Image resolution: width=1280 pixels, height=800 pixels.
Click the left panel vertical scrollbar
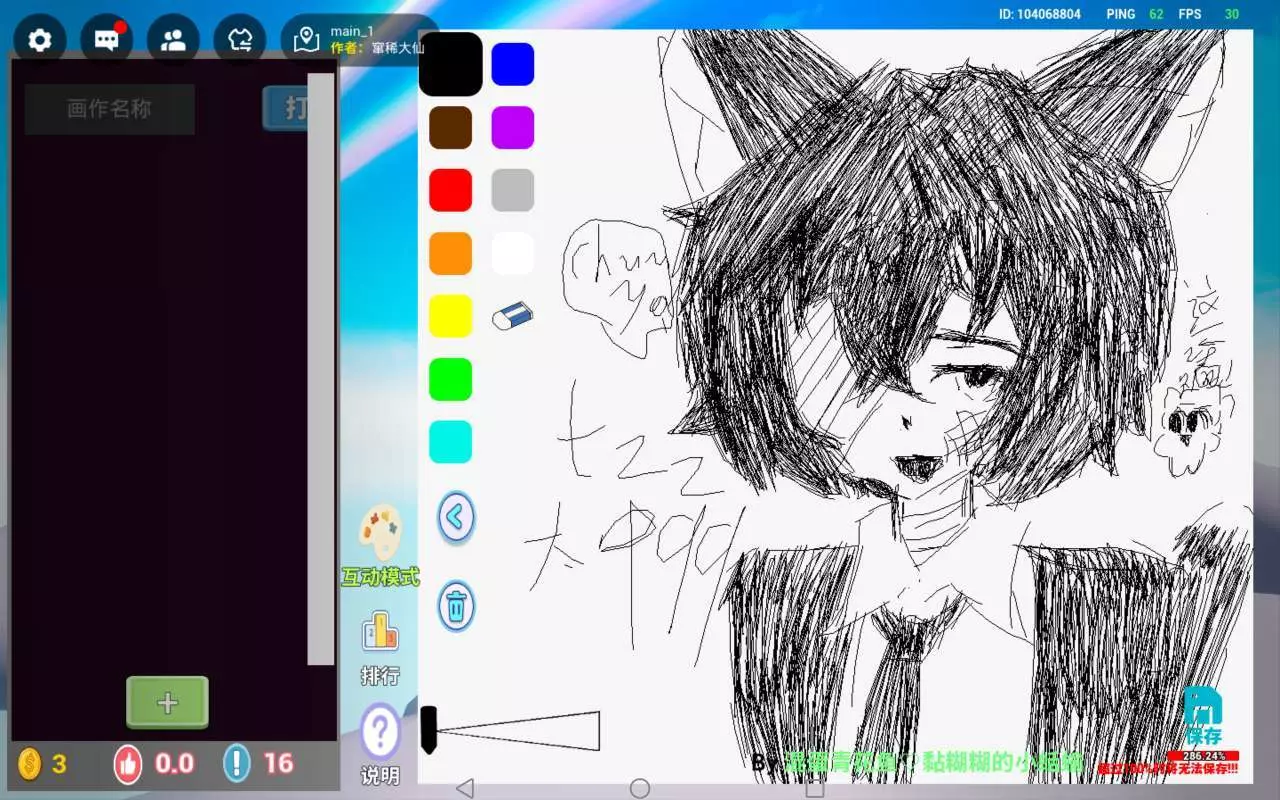[321, 369]
